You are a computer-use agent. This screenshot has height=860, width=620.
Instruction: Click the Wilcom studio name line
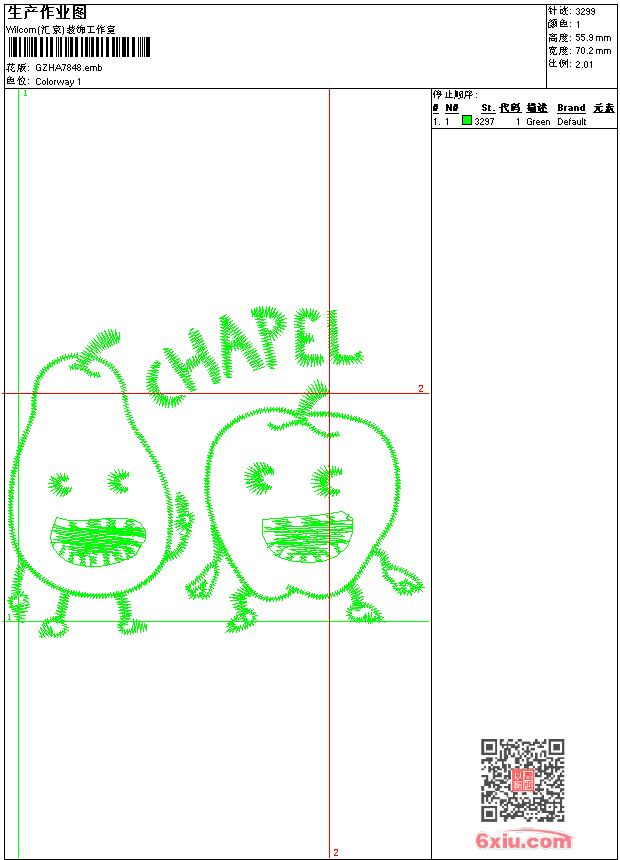coord(61,30)
